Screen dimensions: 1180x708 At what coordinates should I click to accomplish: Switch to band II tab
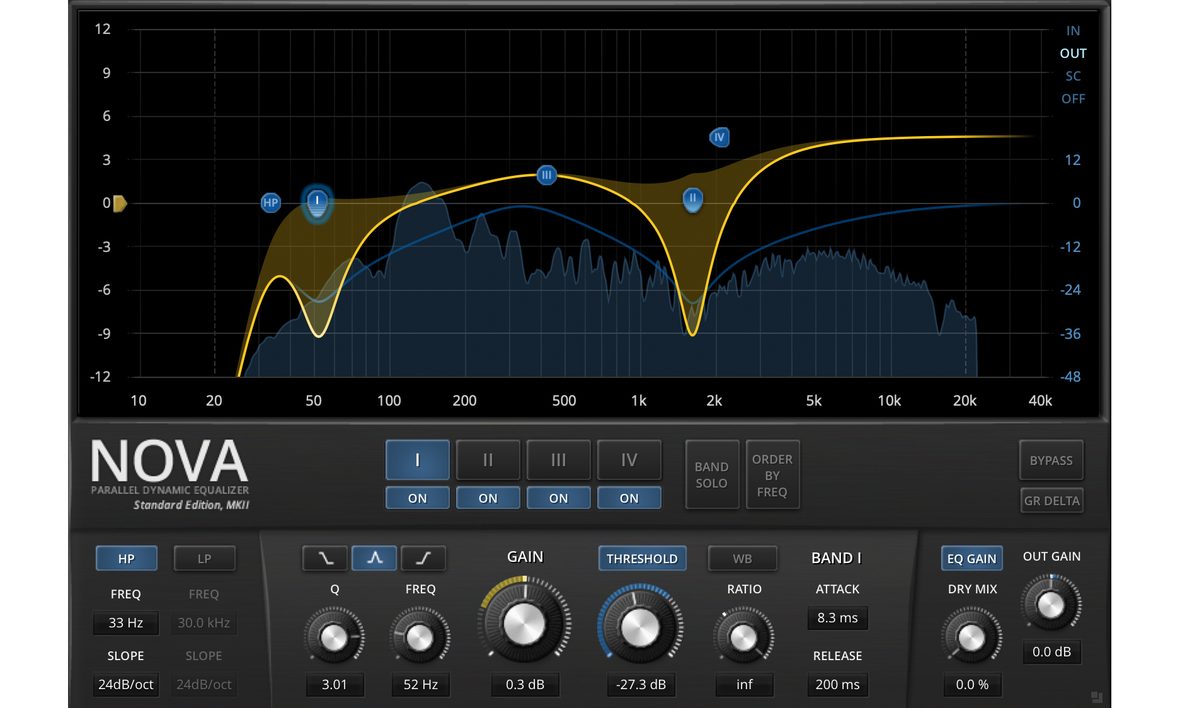[x=488, y=460]
